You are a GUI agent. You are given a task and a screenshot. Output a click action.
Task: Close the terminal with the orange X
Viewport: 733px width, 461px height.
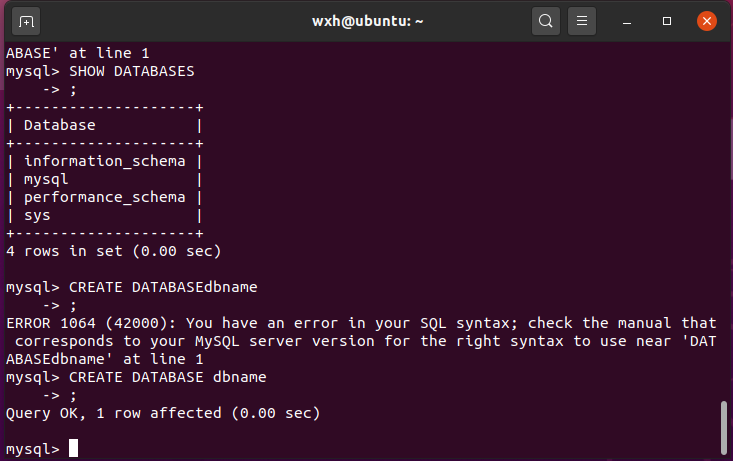[706, 20]
